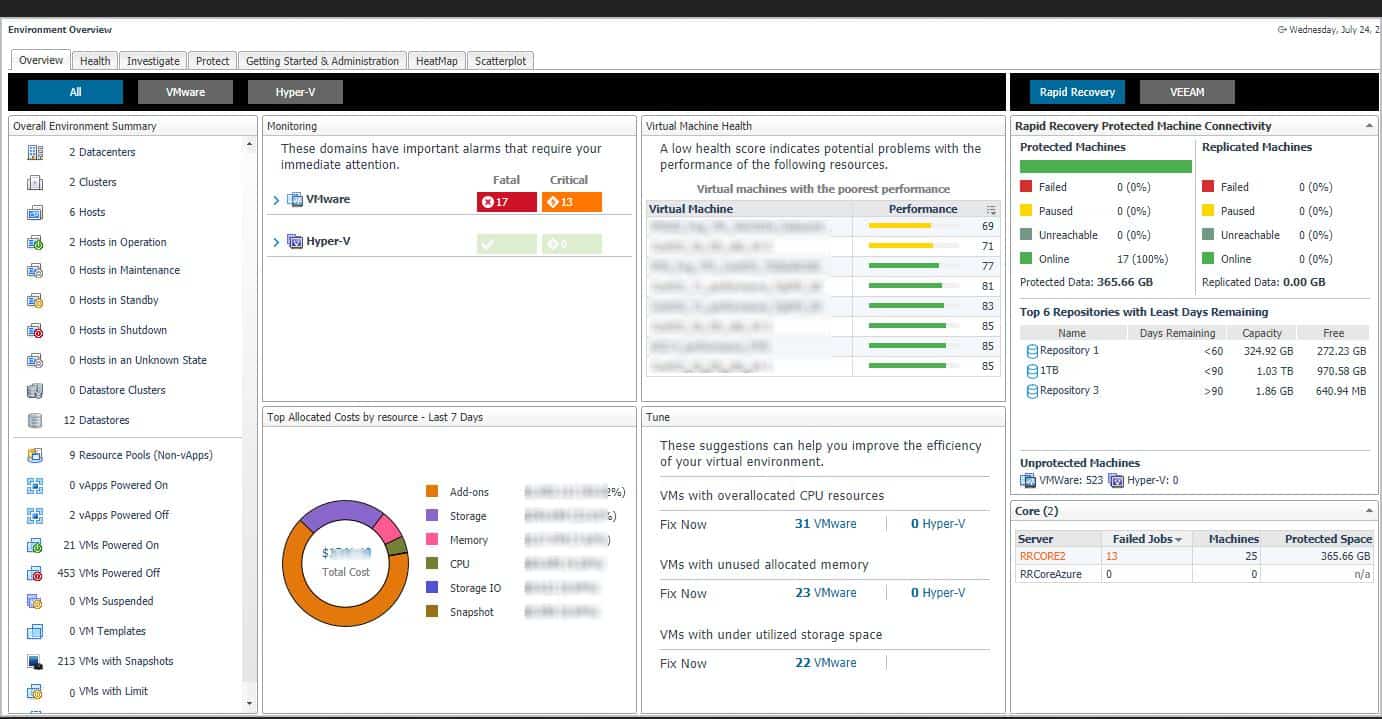Viewport: 1382px width, 719px height.
Task: Click the orange Add-ons legend swatch
Action: (432, 492)
